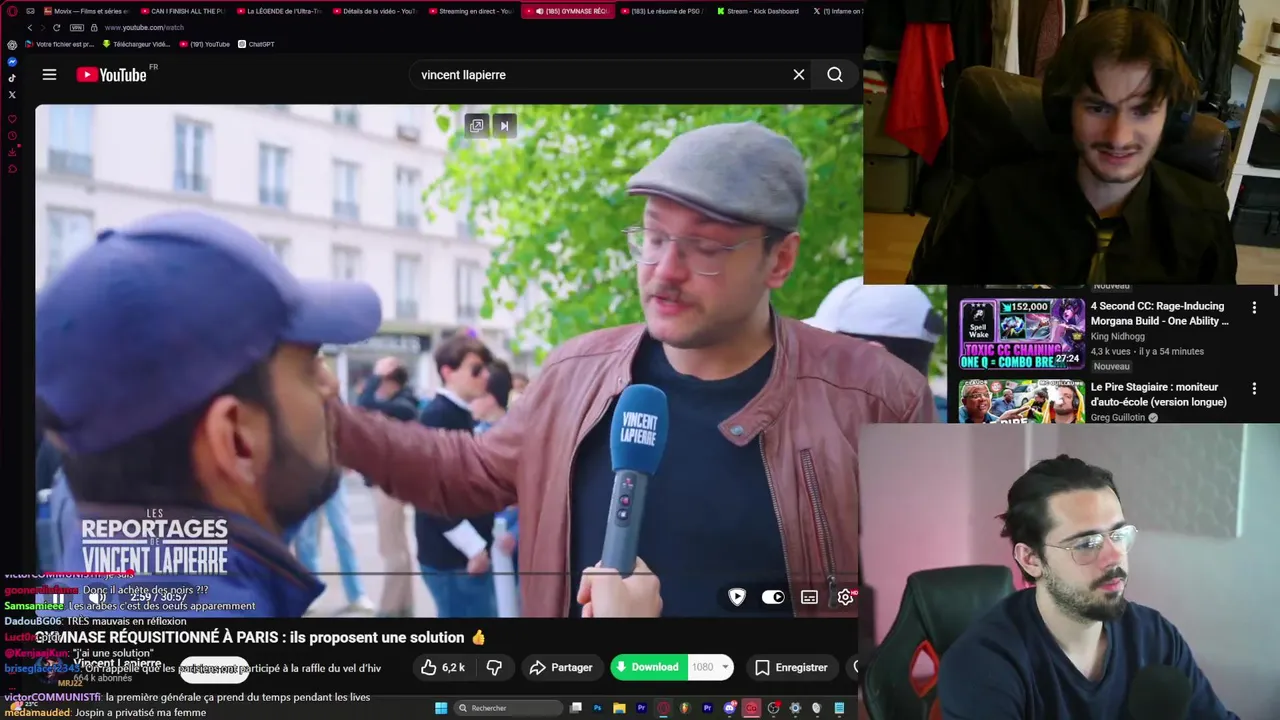This screenshot has width=1280, height=720.
Task: Open title 4 Second CC: Rage-Inducing Morgana Build
Action: 1160,313
